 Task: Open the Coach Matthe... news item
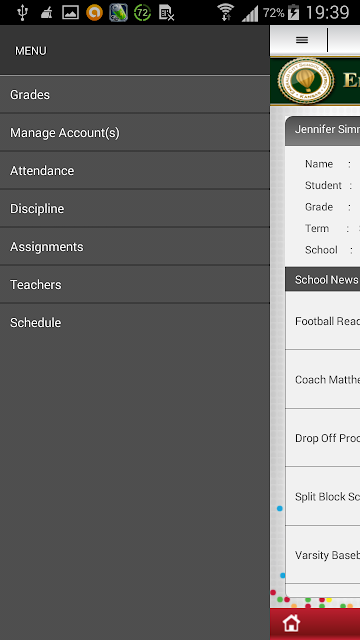point(322,379)
